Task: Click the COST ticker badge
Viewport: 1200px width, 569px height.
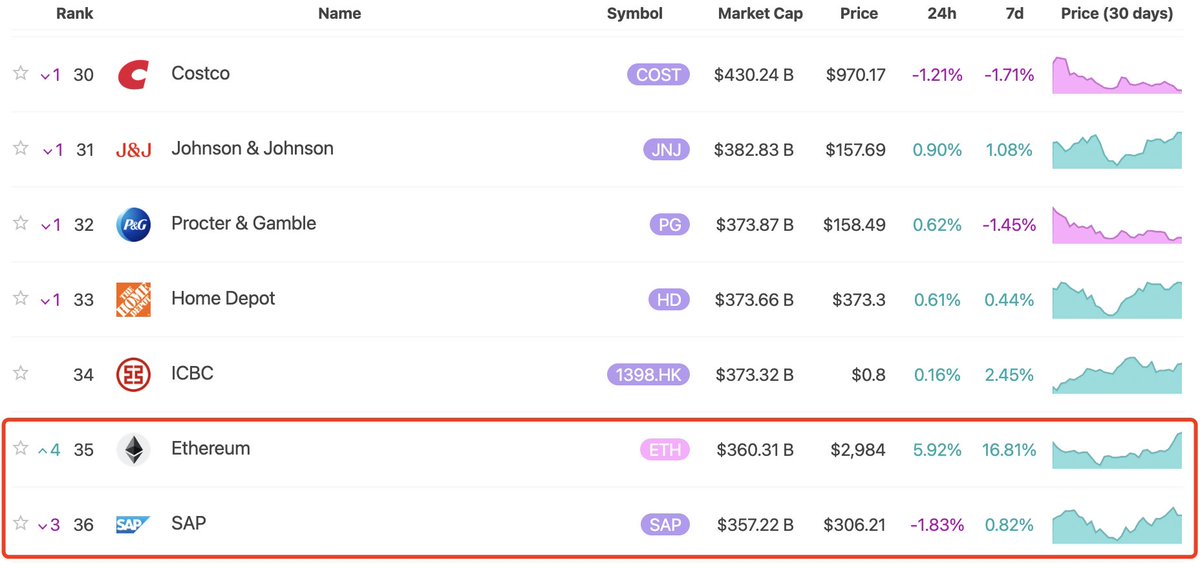Action: [x=658, y=74]
